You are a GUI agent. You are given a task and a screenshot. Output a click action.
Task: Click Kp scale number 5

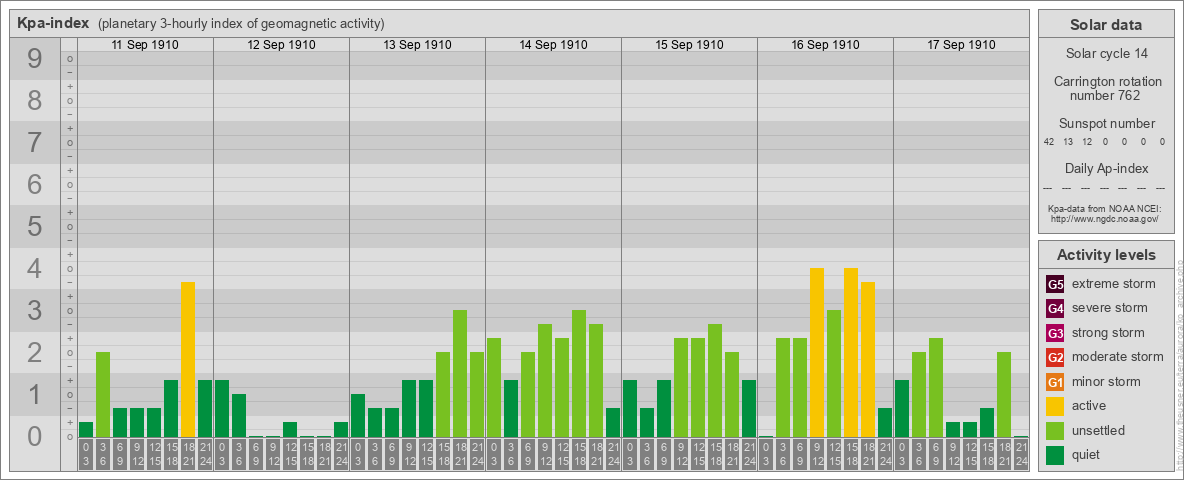(x=35, y=226)
